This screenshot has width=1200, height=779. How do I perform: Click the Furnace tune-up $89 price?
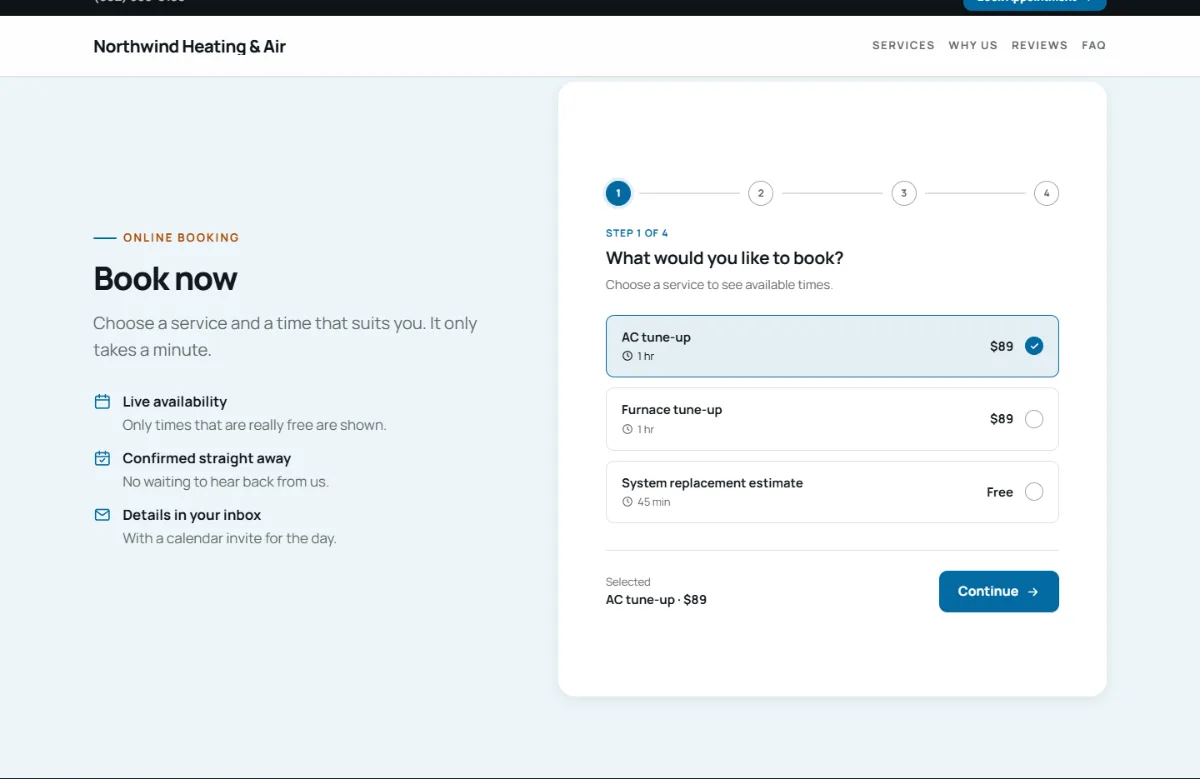click(x=1002, y=419)
